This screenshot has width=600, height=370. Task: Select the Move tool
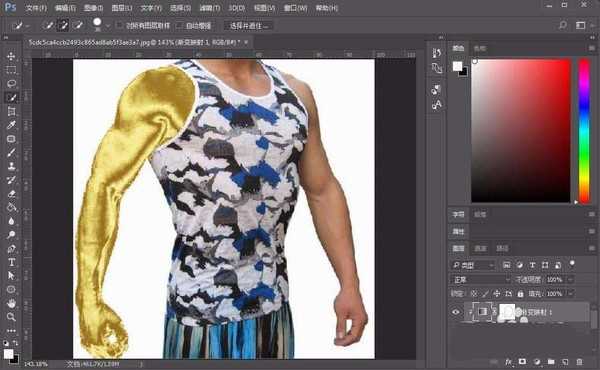[x=11, y=56]
